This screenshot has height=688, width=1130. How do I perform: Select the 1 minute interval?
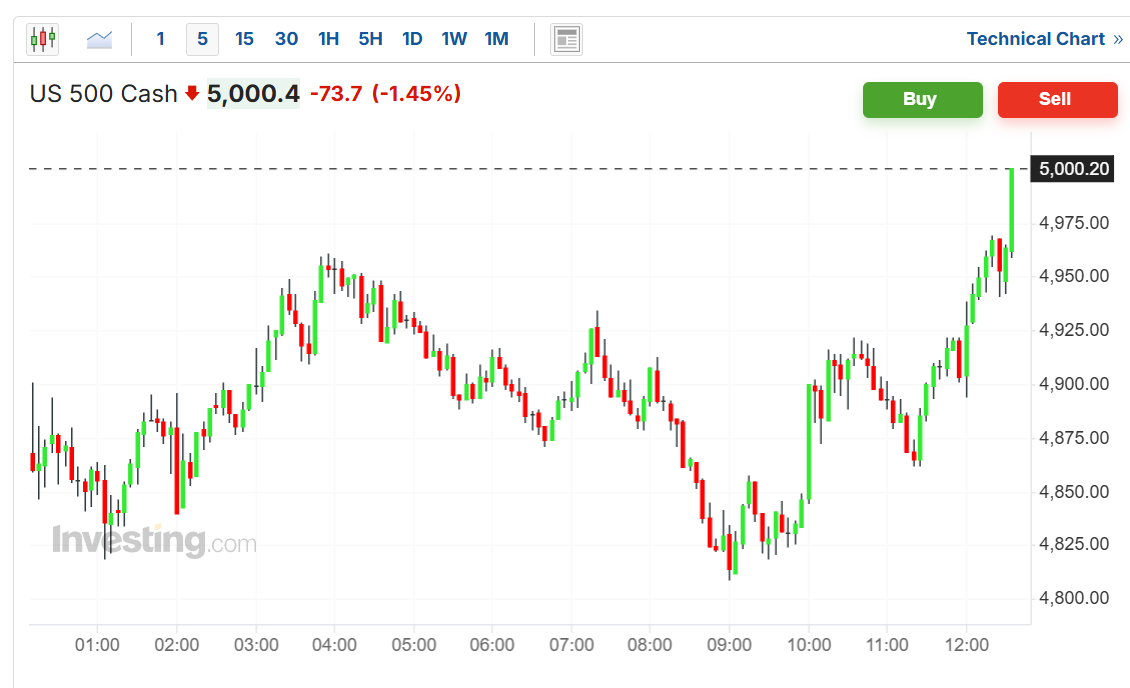pyautogui.click(x=161, y=39)
